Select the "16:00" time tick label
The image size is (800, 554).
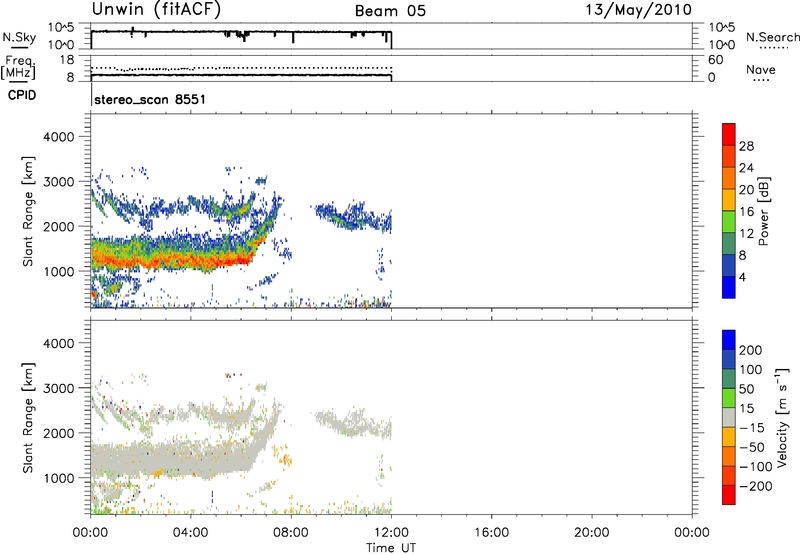coord(491,533)
